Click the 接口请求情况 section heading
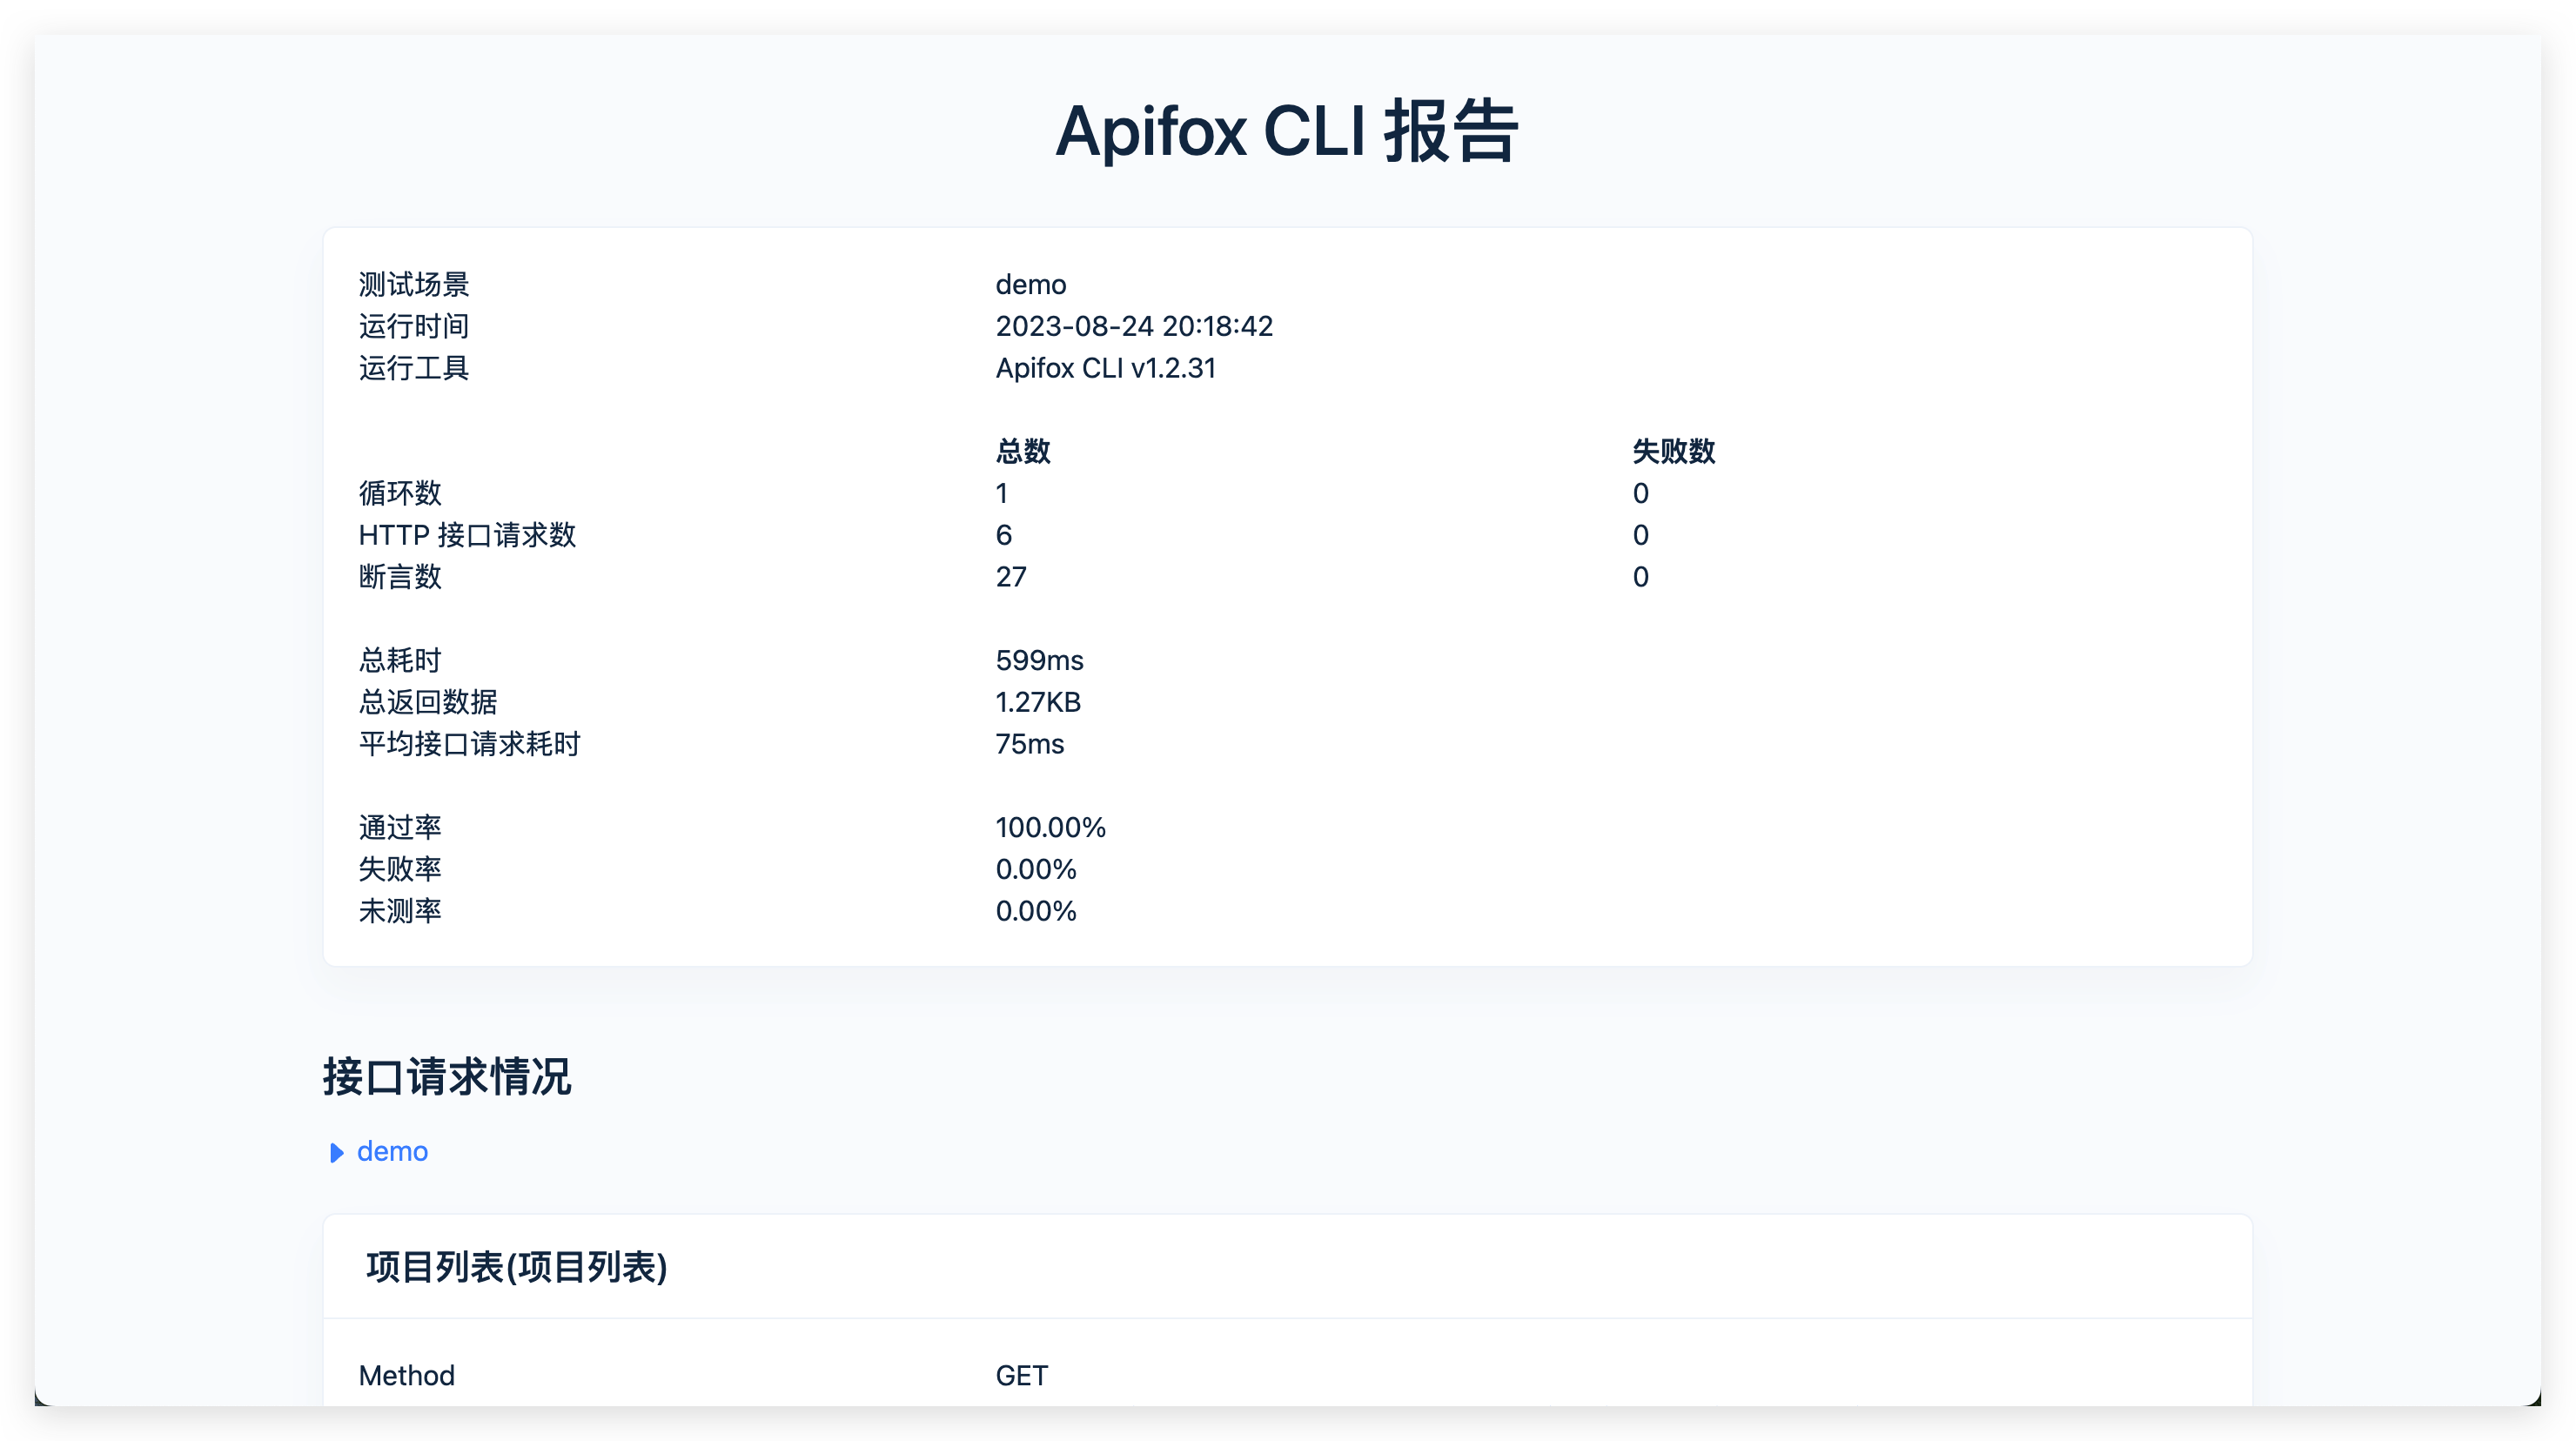The height and width of the screenshot is (1441, 2576). (x=447, y=1078)
